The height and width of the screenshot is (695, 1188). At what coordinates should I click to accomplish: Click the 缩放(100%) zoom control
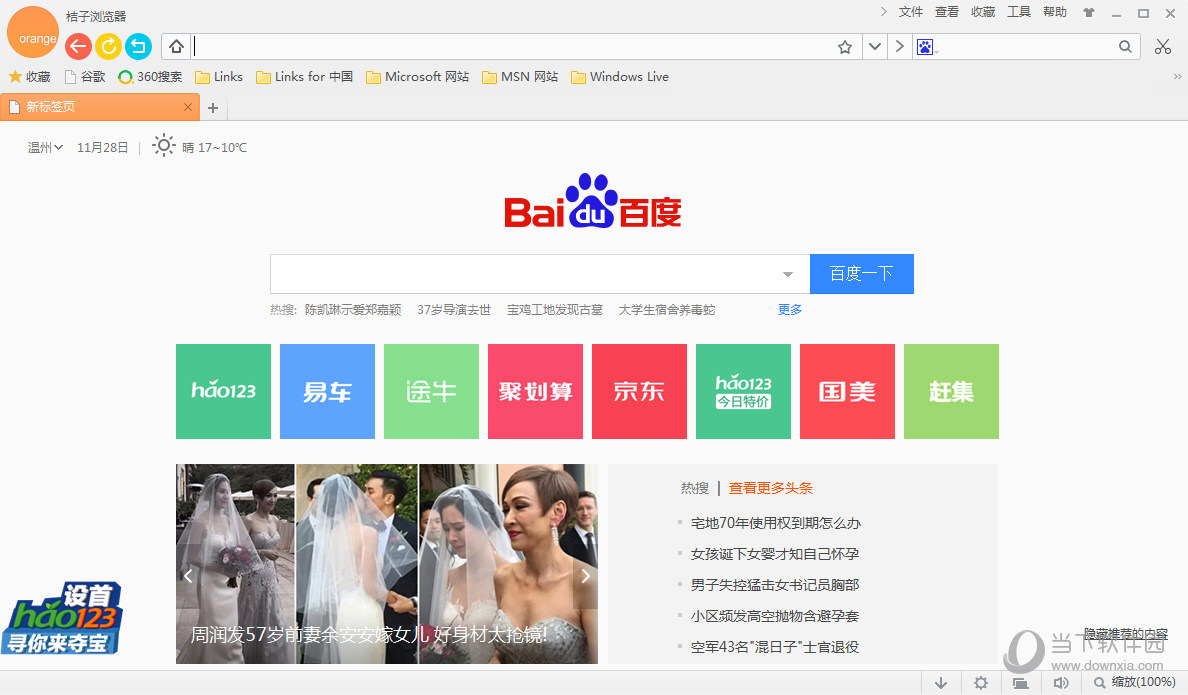(x=1140, y=682)
